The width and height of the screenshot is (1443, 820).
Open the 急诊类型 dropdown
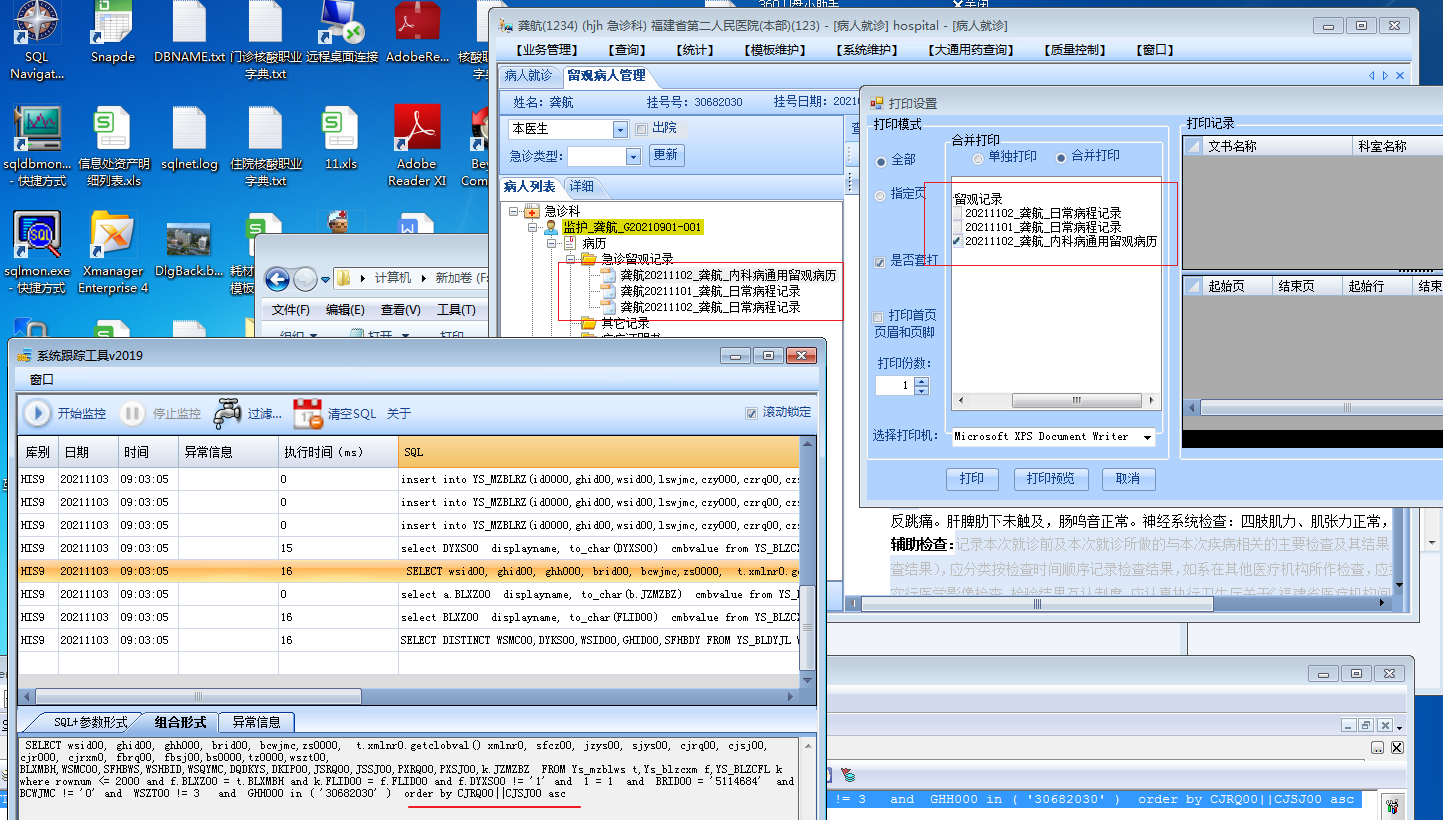tap(632, 156)
